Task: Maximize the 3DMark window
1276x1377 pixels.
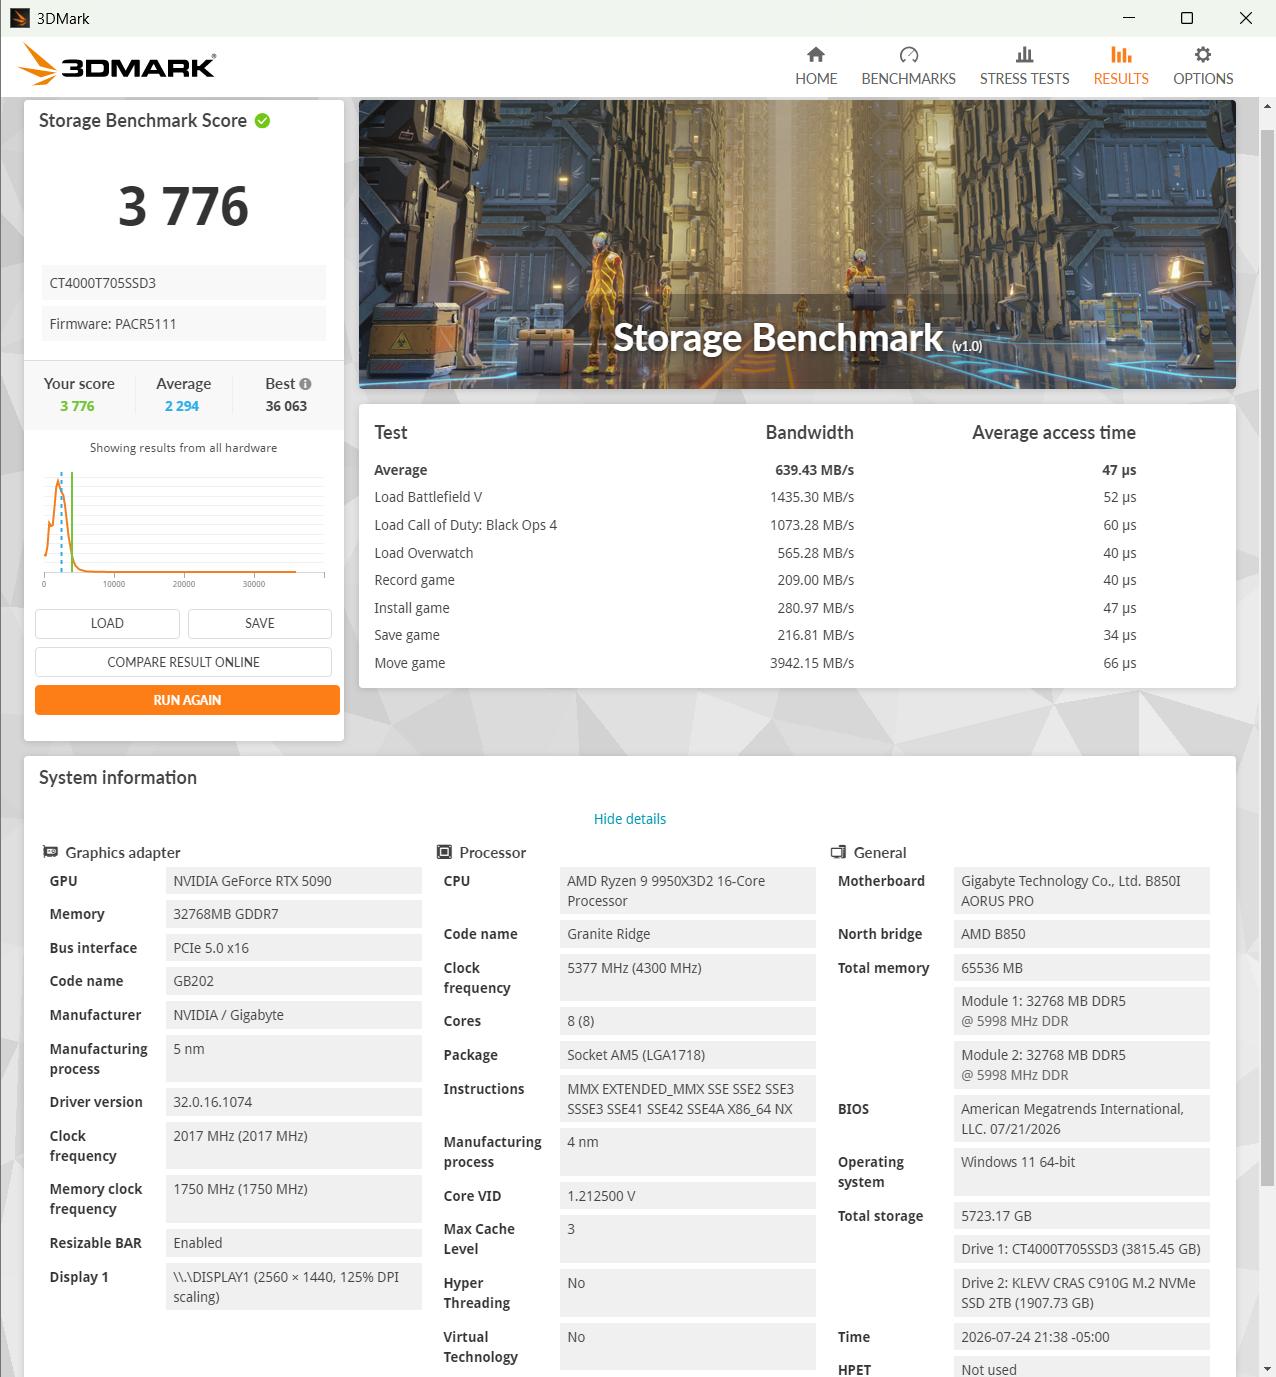Action: (1187, 18)
